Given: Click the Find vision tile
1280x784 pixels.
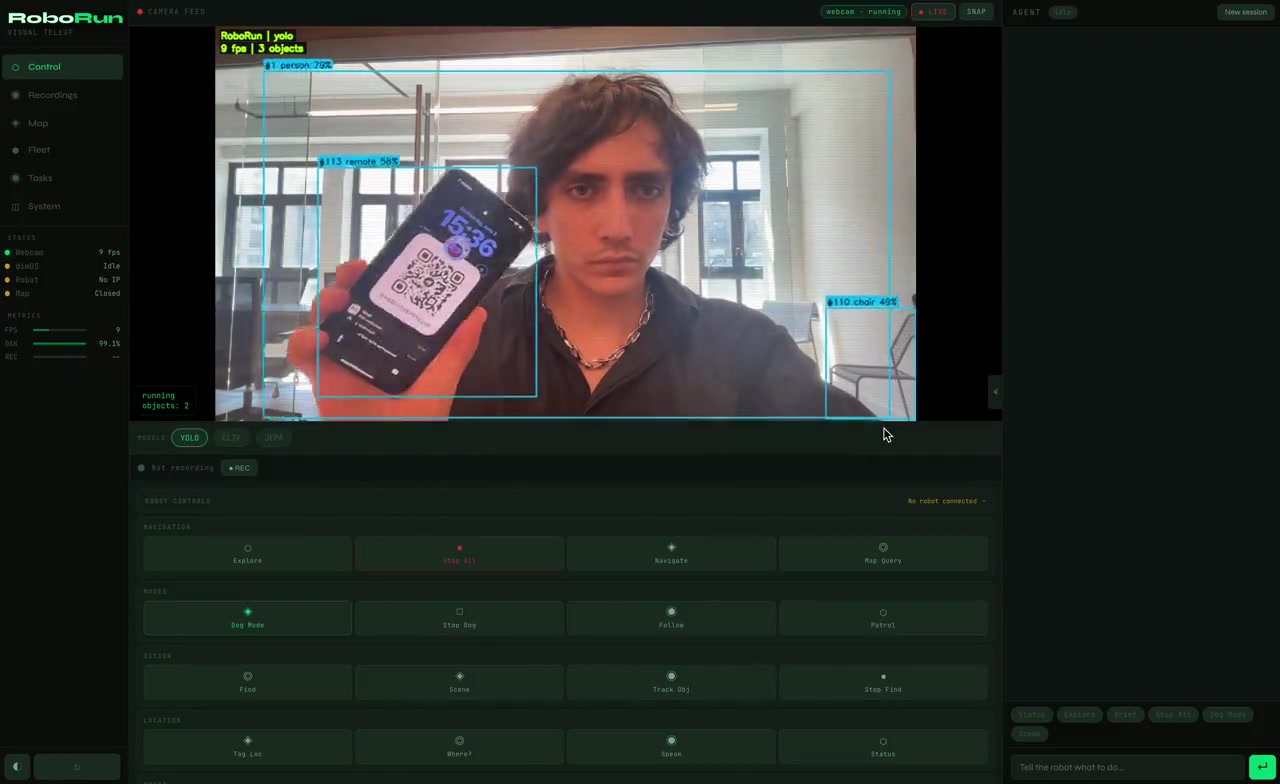Looking at the screenshot, I should point(247,683).
